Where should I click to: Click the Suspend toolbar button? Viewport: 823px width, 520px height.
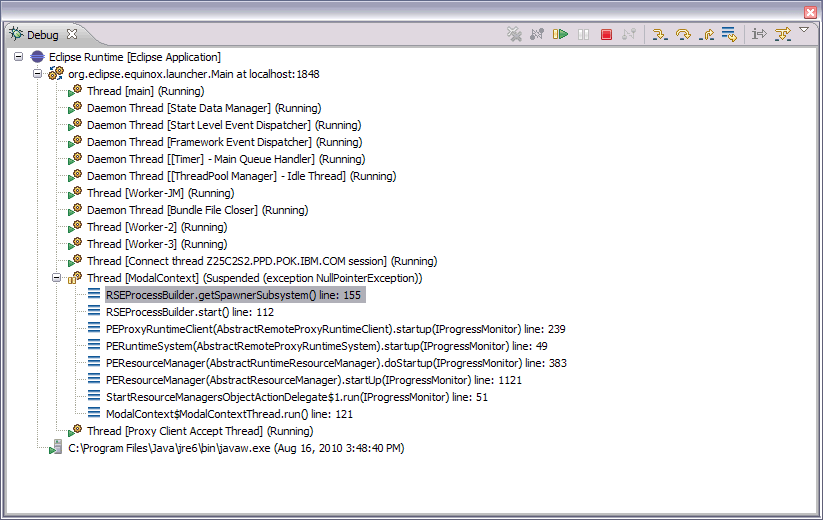pos(583,35)
